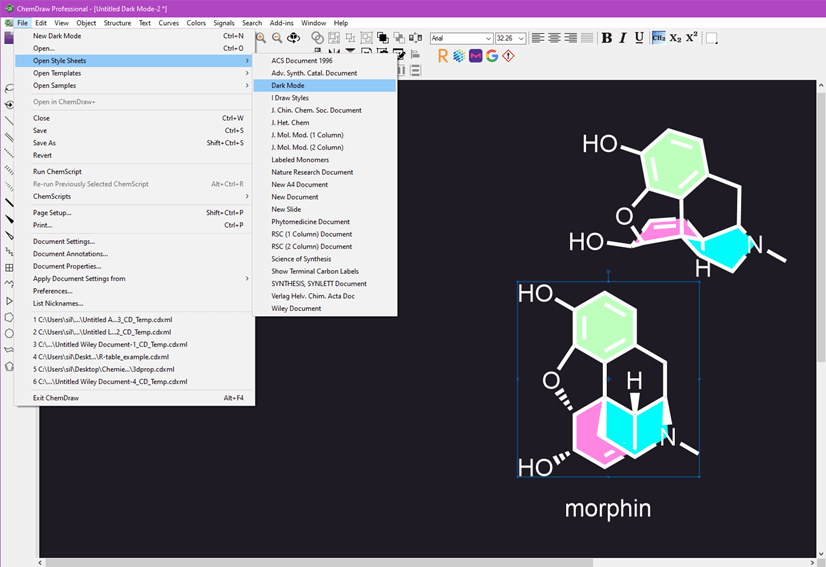The image size is (826, 567).
Task: Choose Wiley Document style sheet
Action: coord(324,309)
